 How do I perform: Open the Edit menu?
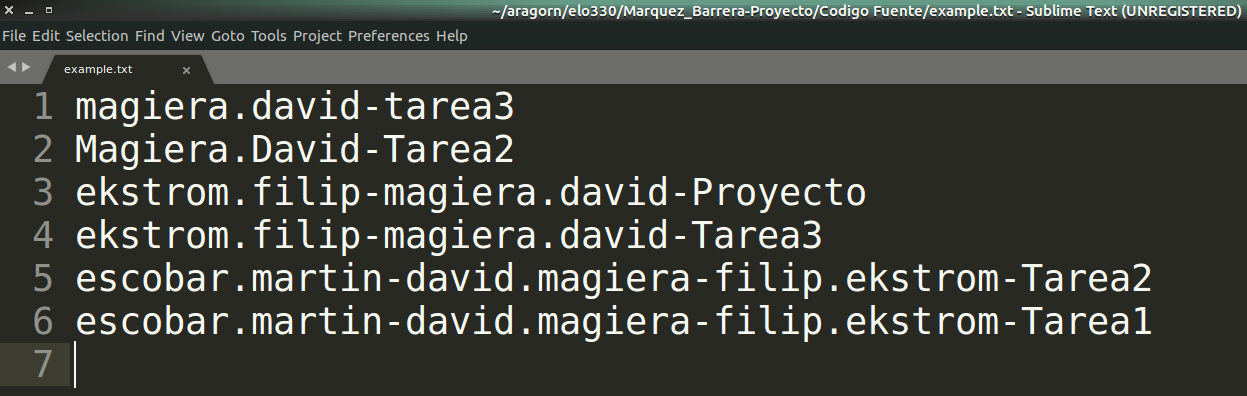point(46,36)
